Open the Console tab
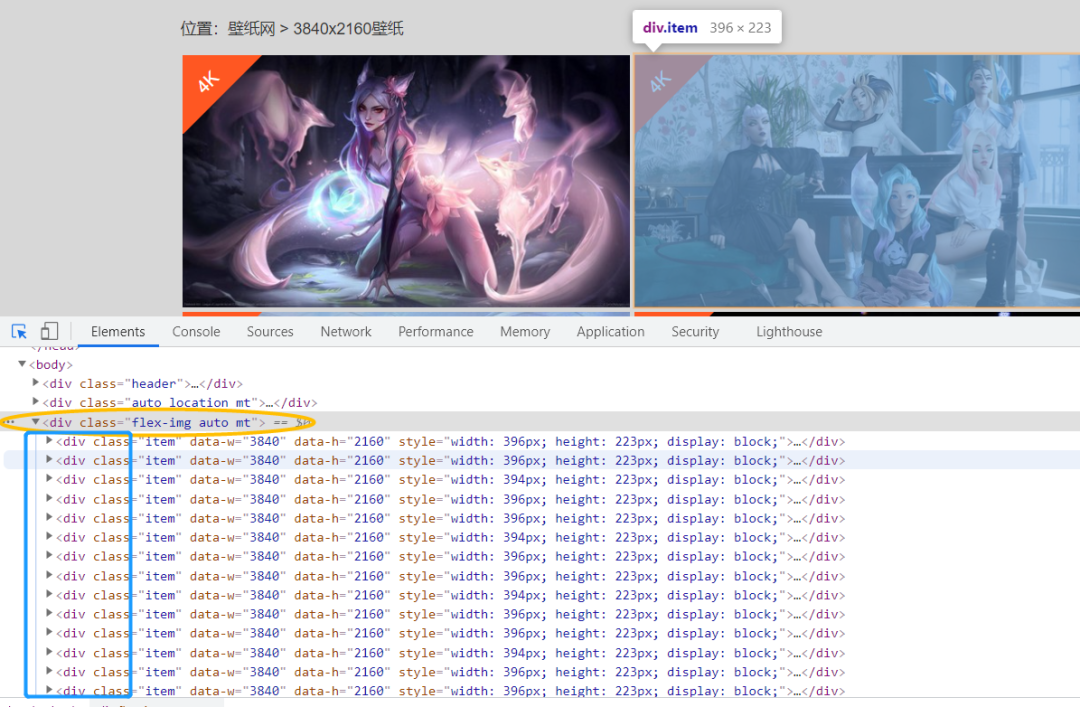1080x707 pixels. pyautogui.click(x=196, y=331)
